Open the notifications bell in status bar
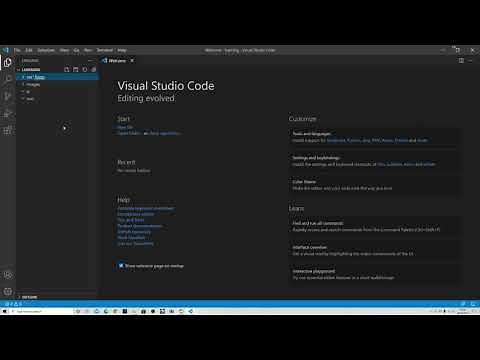This screenshot has width=480, height=360. (473, 304)
